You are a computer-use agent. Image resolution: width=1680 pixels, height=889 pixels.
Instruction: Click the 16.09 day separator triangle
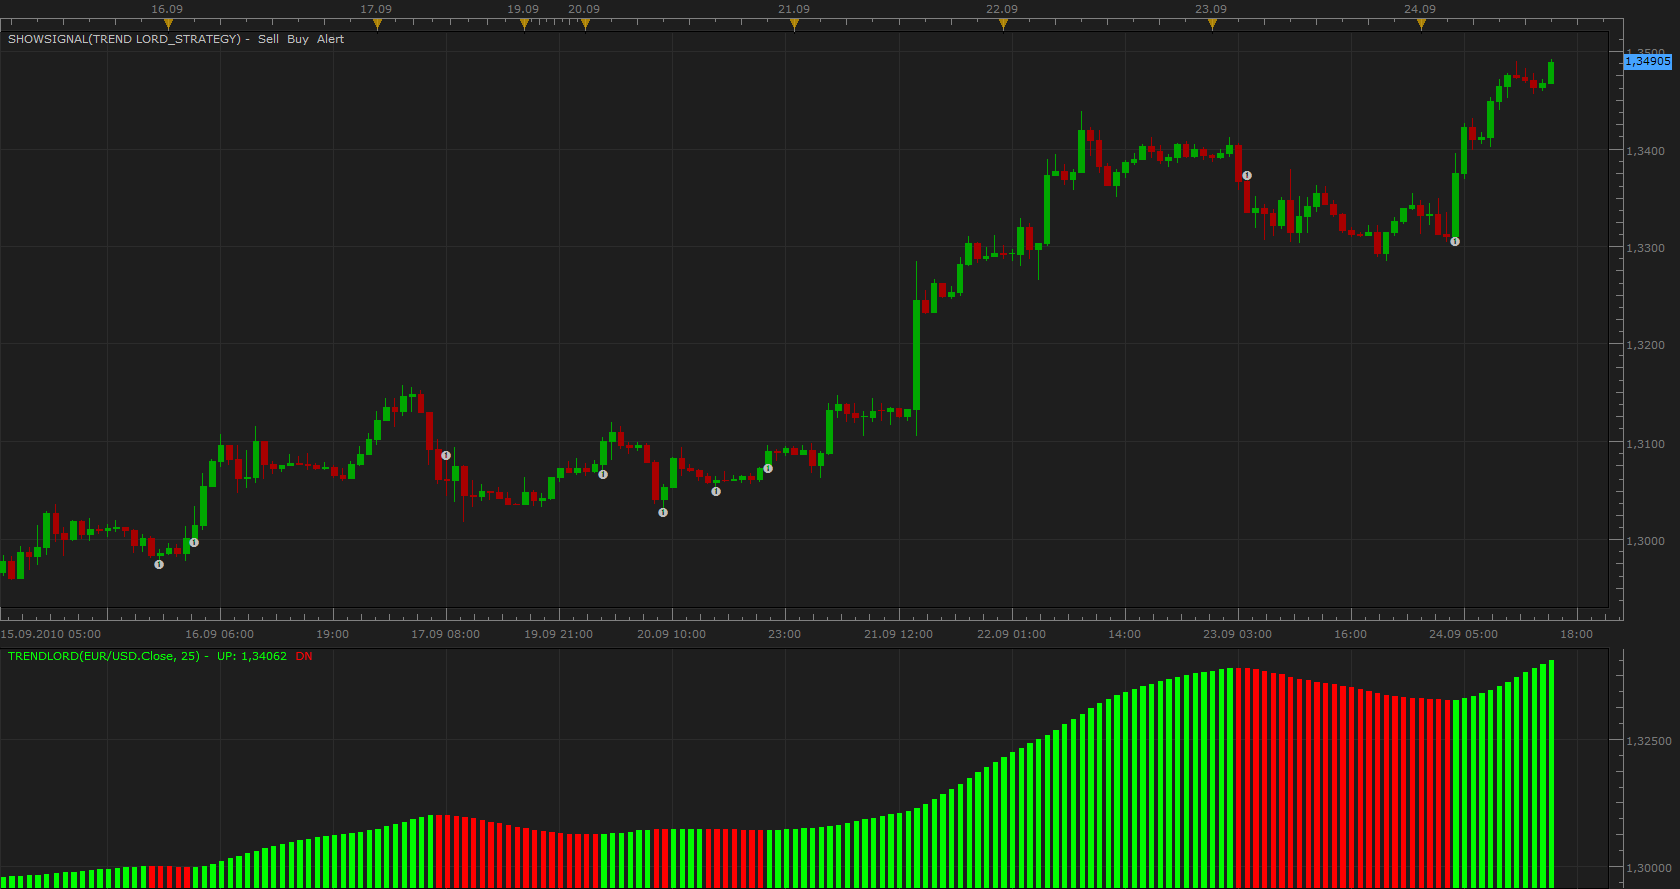click(x=168, y=24)
